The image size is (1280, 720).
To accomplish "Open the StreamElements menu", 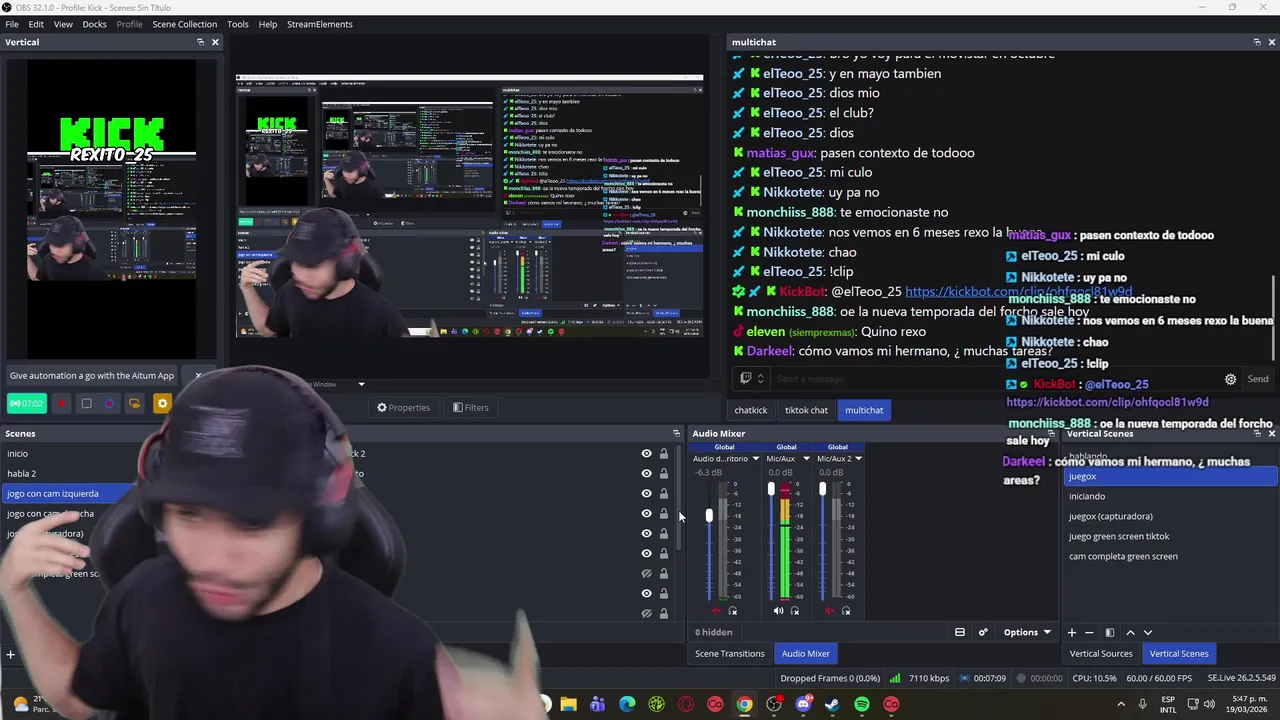I will [320, 24].
